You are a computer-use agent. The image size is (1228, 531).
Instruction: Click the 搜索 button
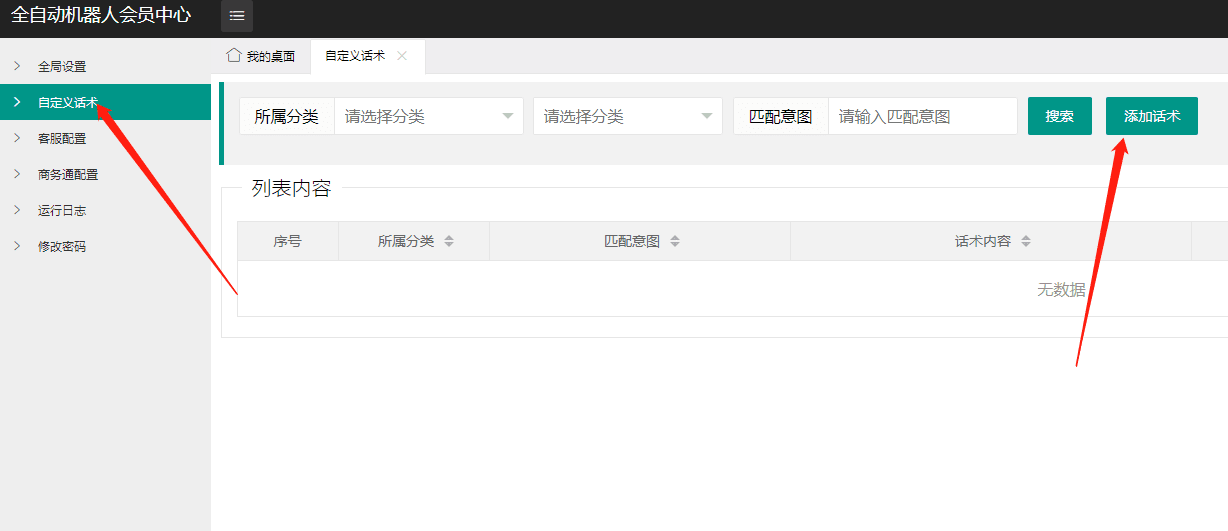point(1059,116)
